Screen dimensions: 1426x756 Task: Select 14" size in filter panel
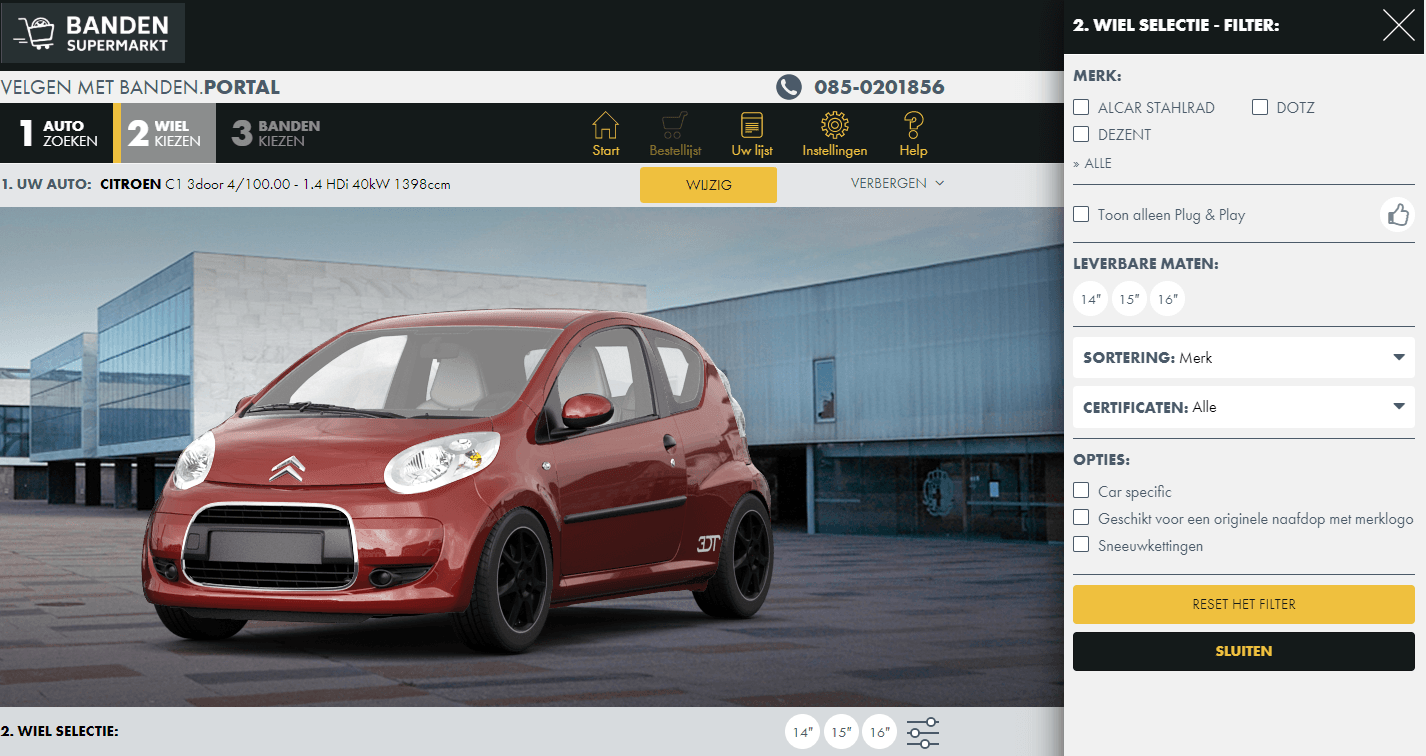pyautogui.click(x=1090, y=298)
